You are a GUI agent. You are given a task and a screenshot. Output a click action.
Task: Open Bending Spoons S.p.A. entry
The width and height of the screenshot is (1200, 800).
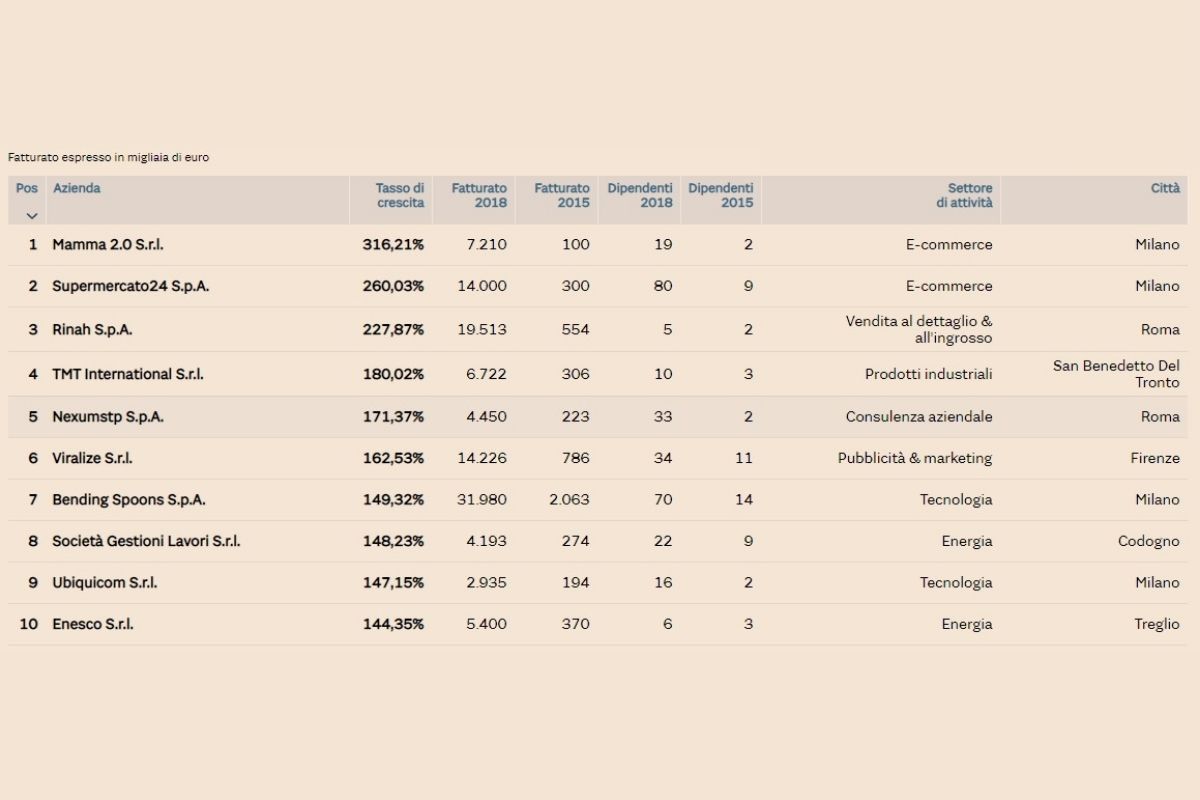(129, 499)
